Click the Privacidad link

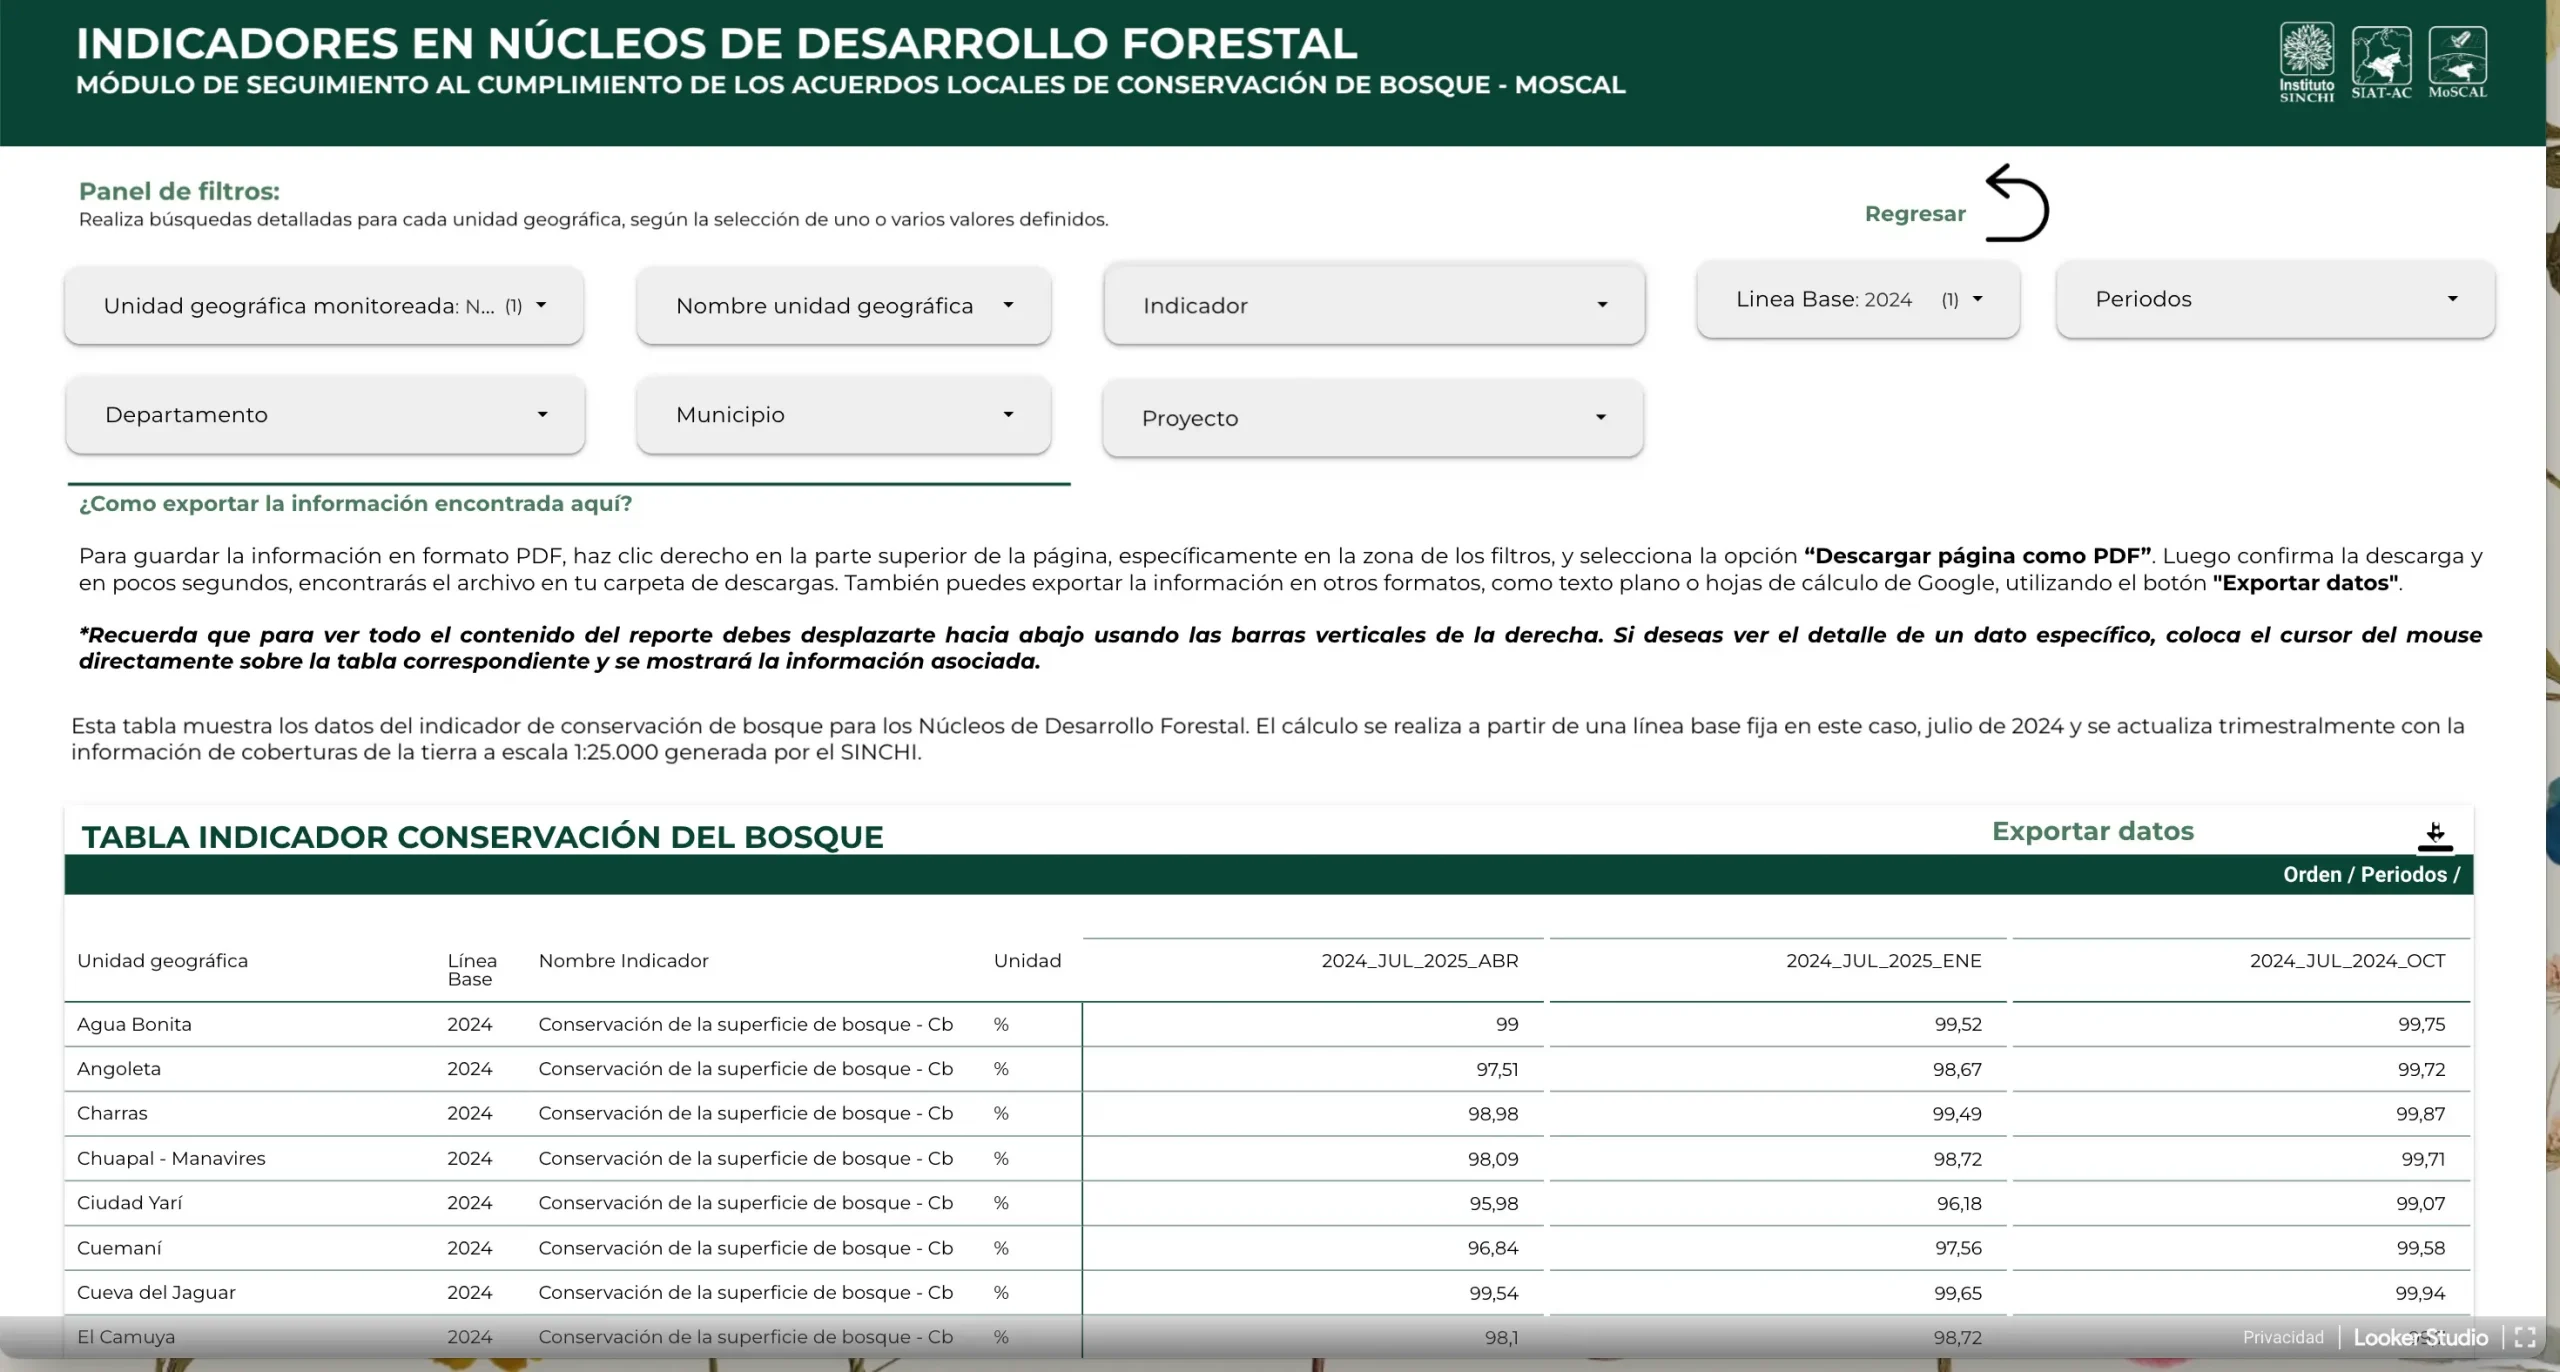click(2283, 1337)
